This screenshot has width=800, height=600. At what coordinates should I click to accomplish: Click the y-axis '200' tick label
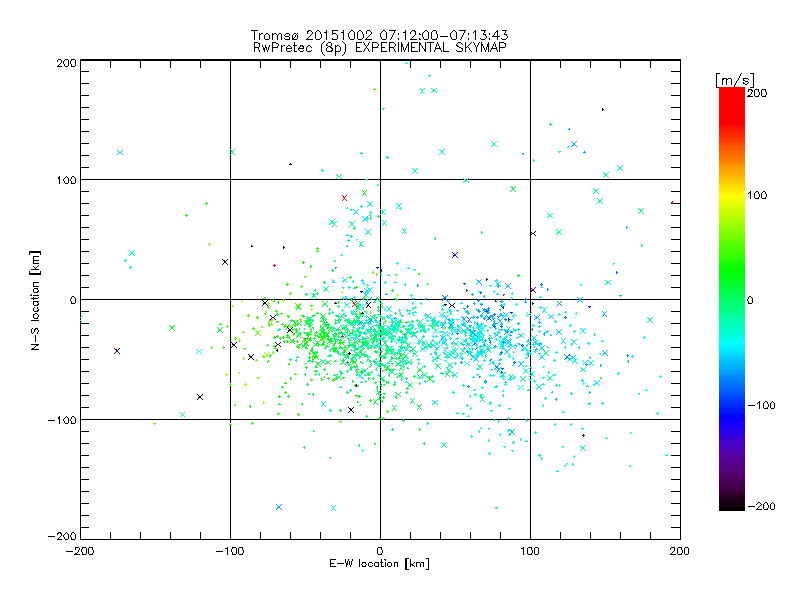pos(66,63)
